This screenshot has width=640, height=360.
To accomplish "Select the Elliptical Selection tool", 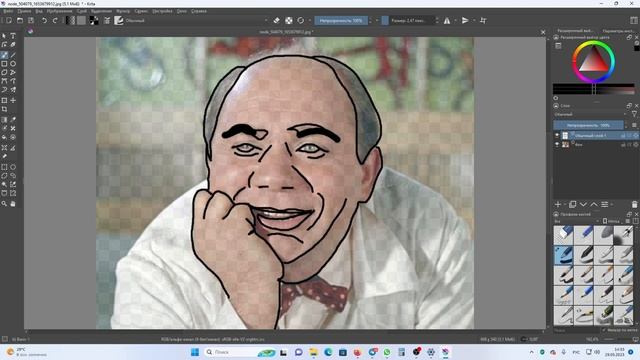I will [13, 167].
